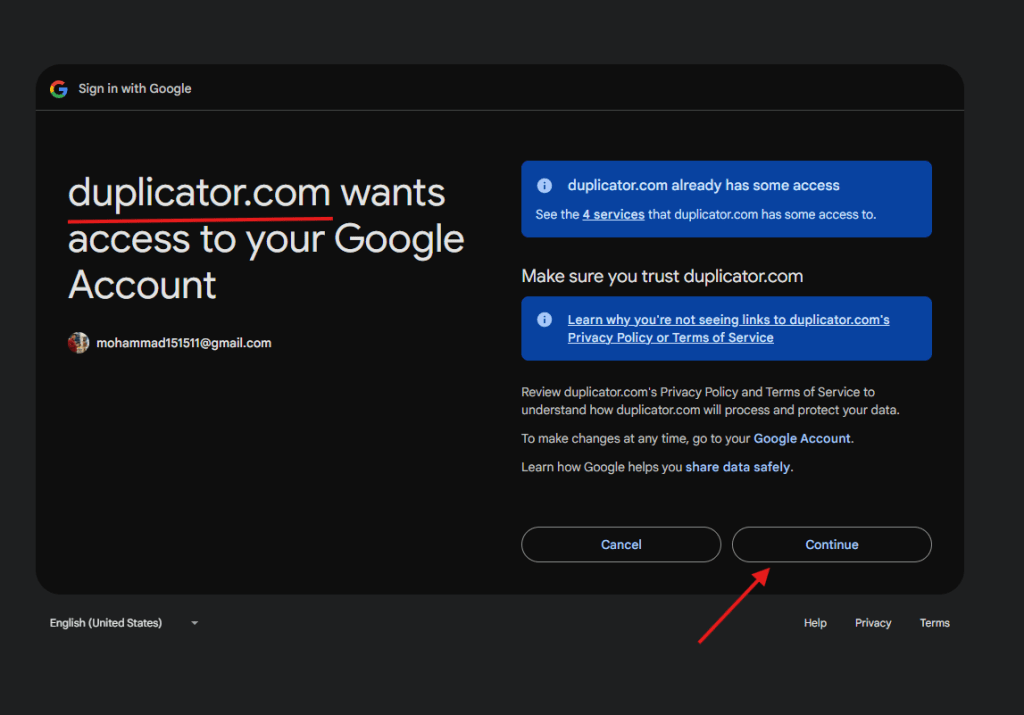Click the mohammad151511@gmail.com account email
The height and width of the screenshot is (715, 1024).
coord(184,343)
